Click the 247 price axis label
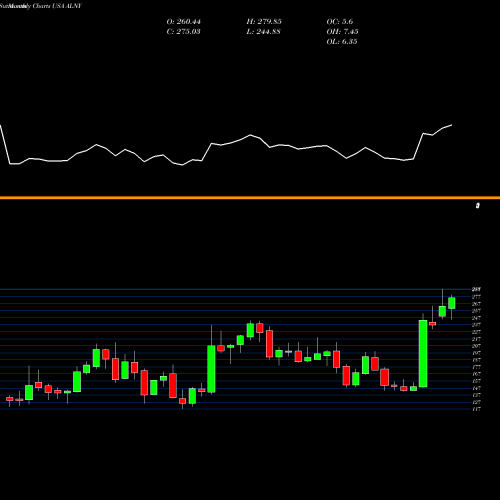 (x=476, y=318)
